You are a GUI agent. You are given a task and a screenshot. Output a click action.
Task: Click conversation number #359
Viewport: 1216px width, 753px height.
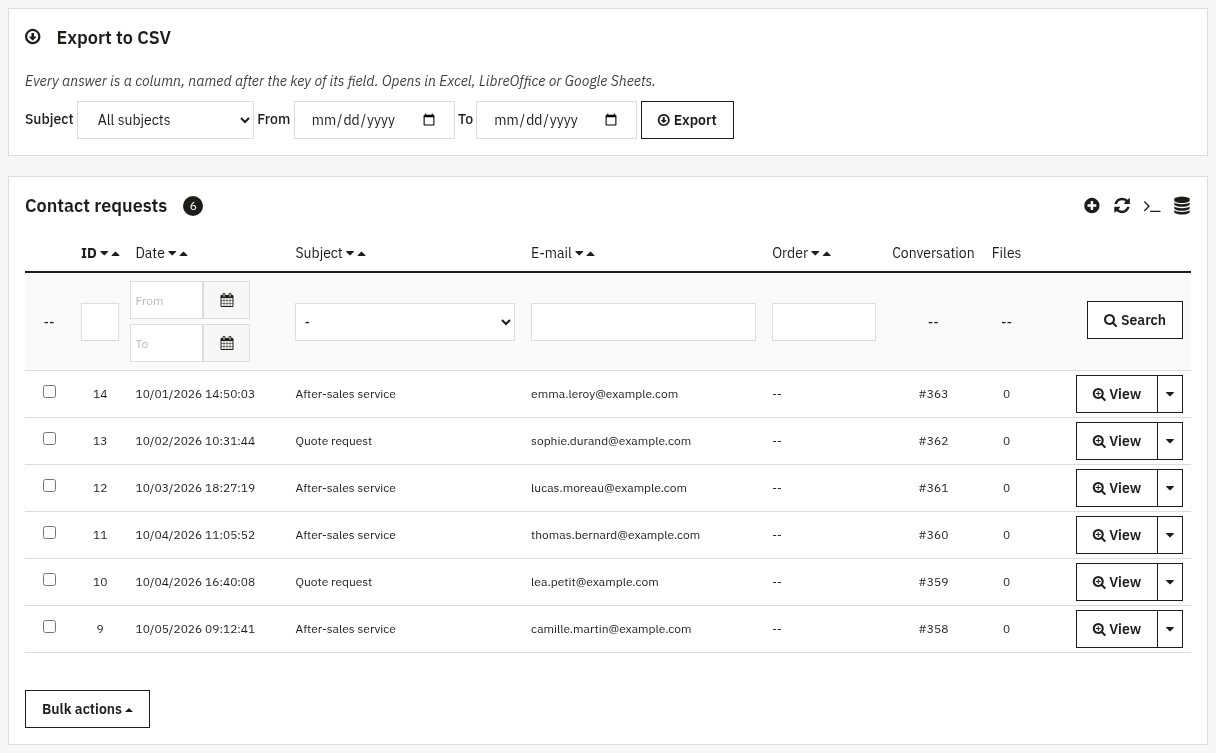[x=933, y=582]
